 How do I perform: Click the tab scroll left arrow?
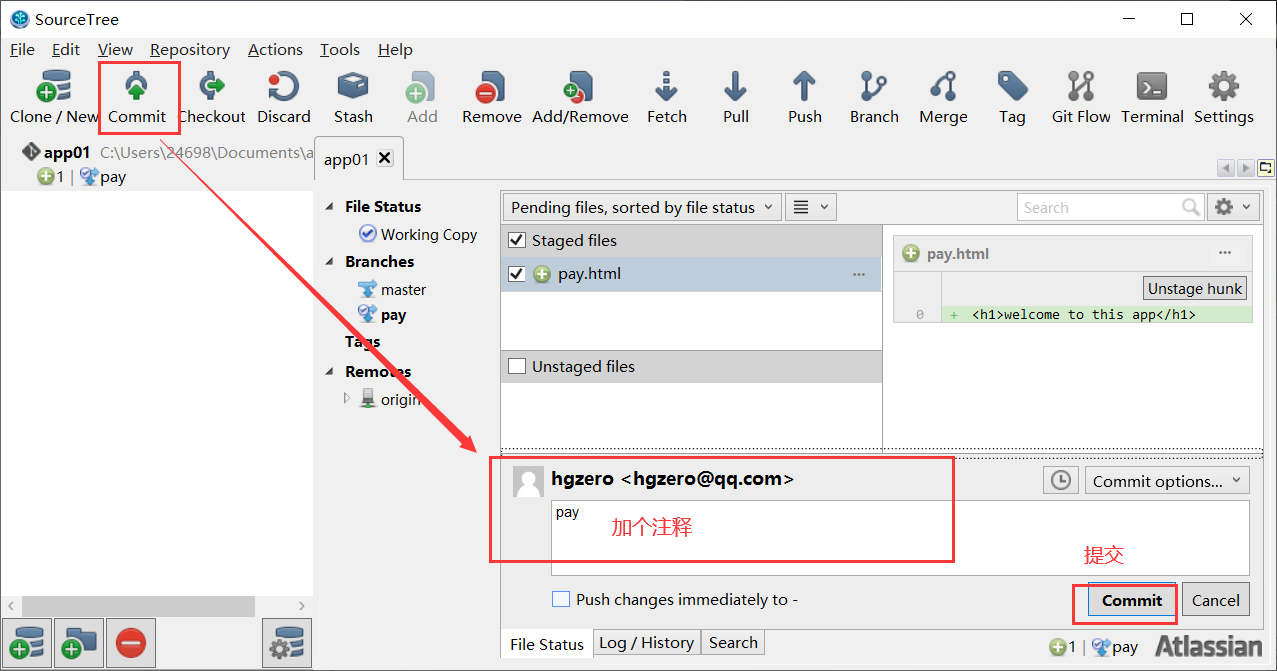click(1225, 168)
